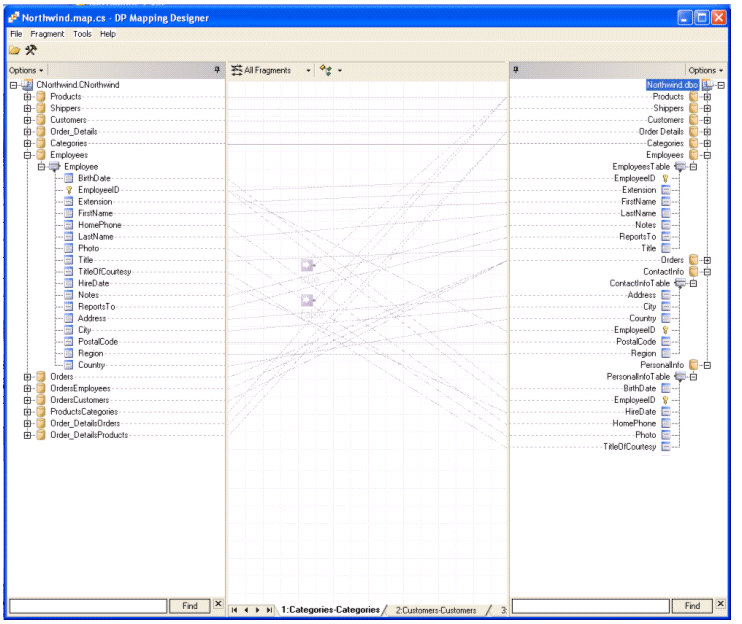Click the CNorthwind root icon in left tree
The height and width of the screenshot is (624, 742).
(x=27, y=85)
